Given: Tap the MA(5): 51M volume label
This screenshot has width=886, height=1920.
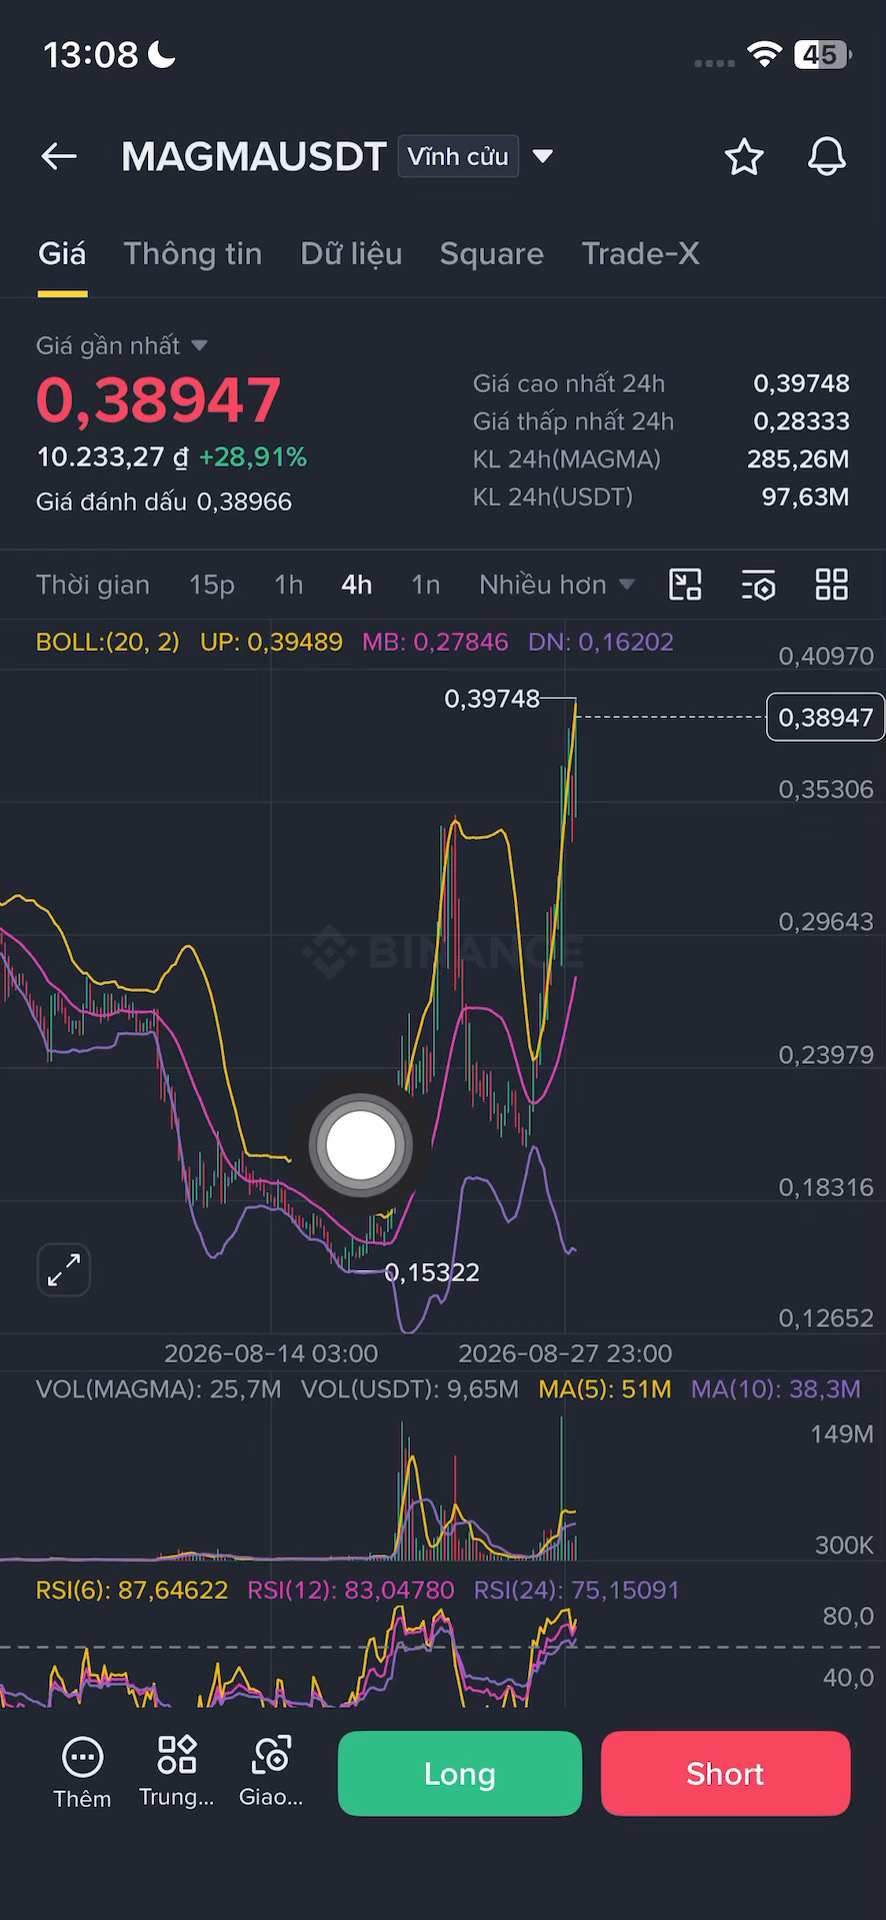Looking at the screenshot, I should click(x=605, y=1388).
